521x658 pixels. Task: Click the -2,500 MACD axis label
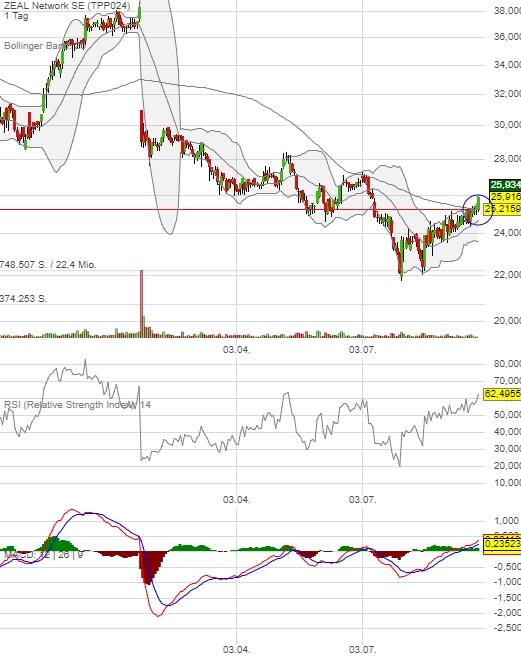(507, 628)
